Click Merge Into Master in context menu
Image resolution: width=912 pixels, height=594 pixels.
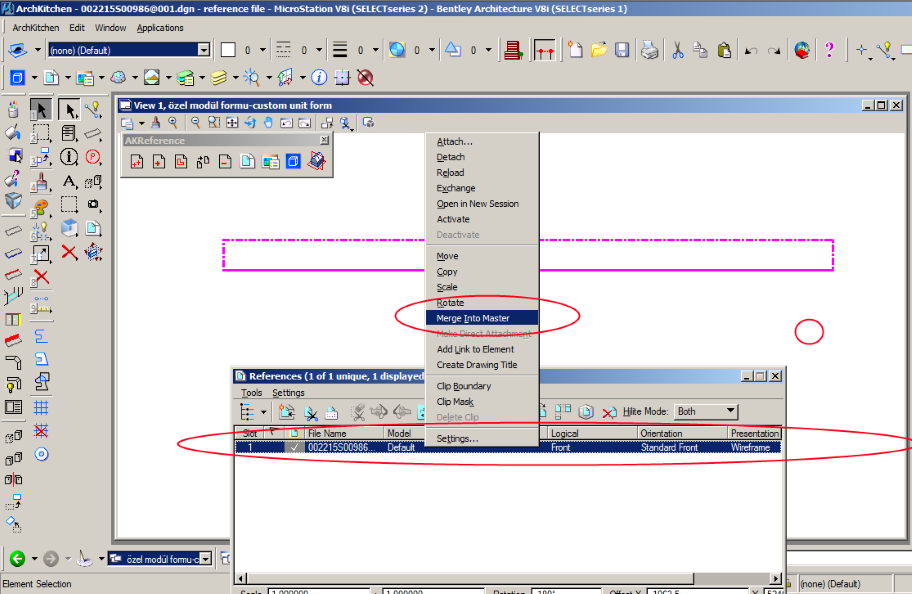tap(473, 318)
